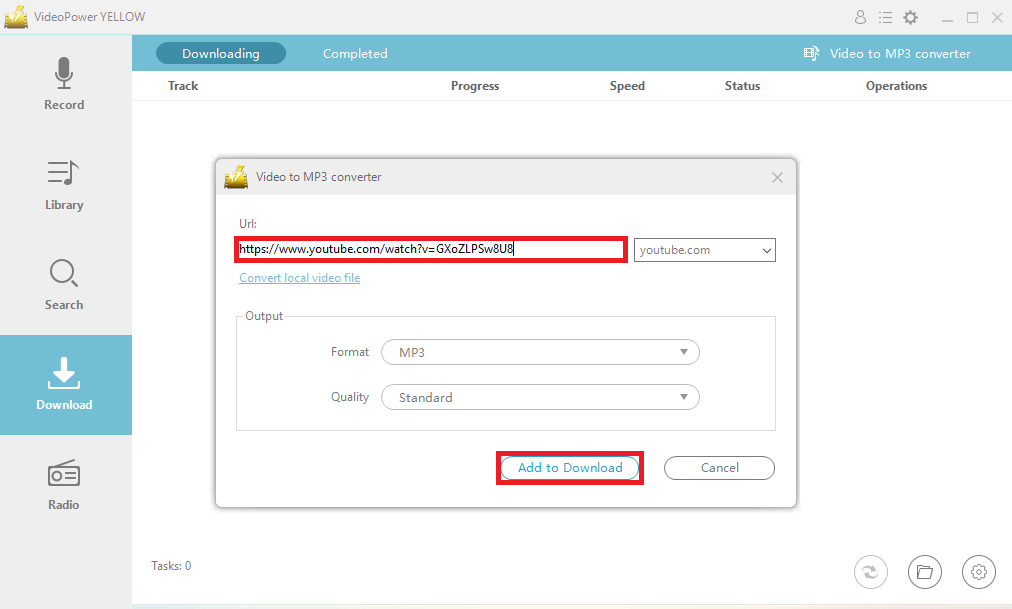1012x609 pixels.
Task: Click the user account icon in the title bar
Action: [x=860, y=17]
